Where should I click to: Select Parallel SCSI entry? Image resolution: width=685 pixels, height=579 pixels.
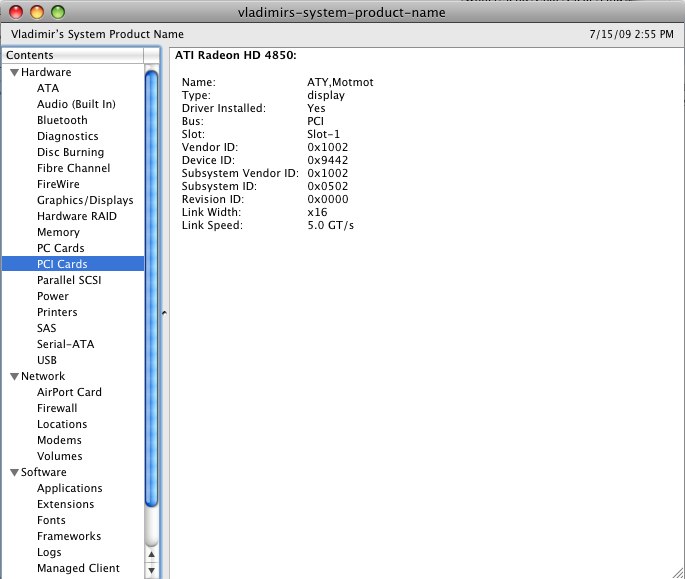[69, 280]
